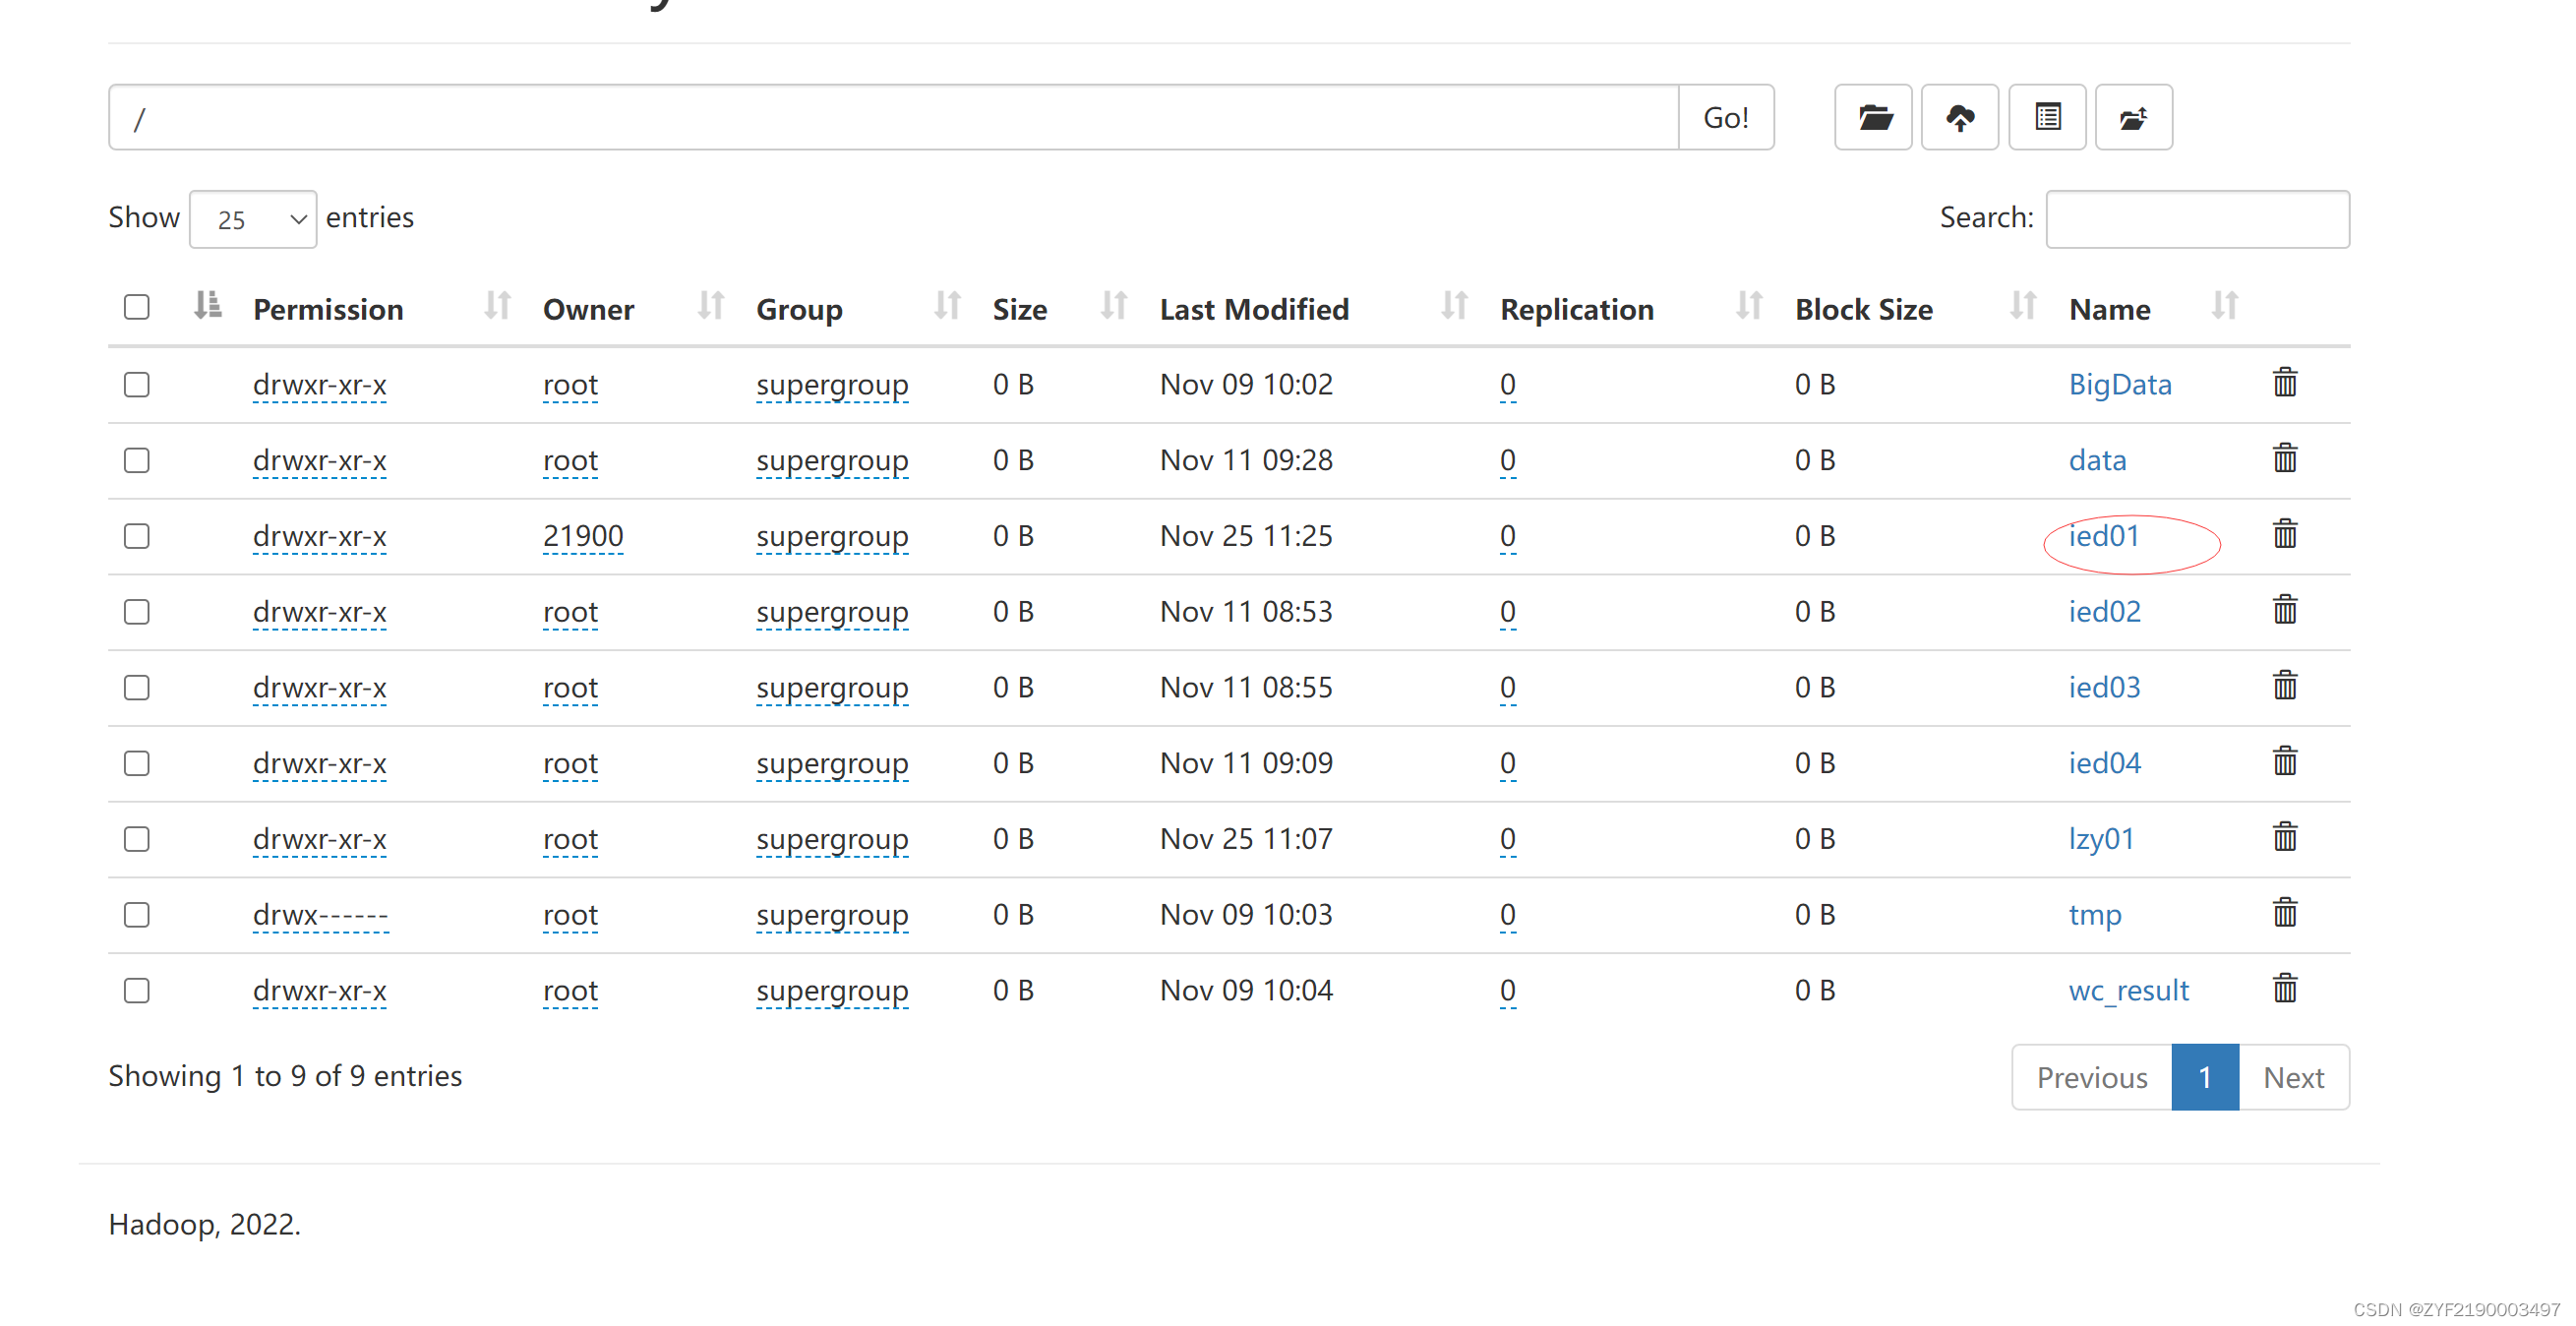This screenshot has width=2576, height=1326.
Task: Click the create directory folder icon
Action: [x=1873, y=117]
